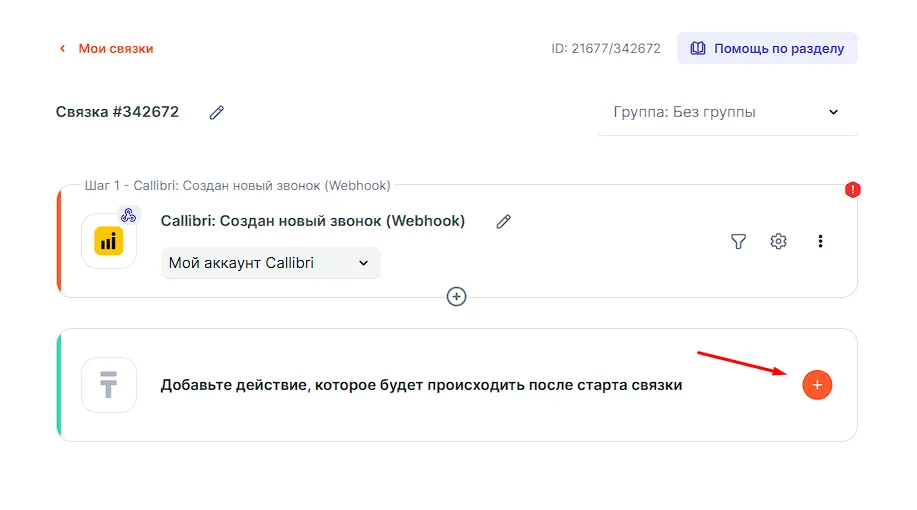Open the three-dot menu for step 1
Viewport: 917px width, 510px height.
pos(820,241)
